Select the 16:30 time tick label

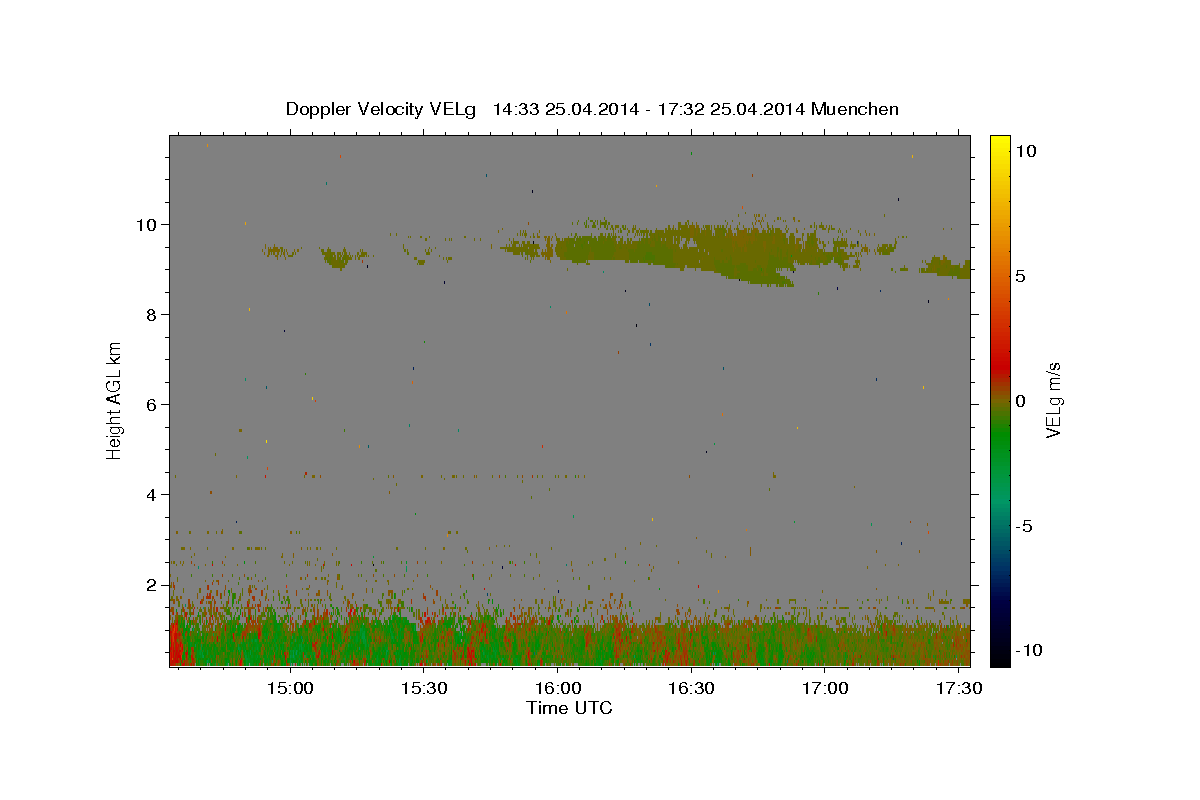point(692,688)
